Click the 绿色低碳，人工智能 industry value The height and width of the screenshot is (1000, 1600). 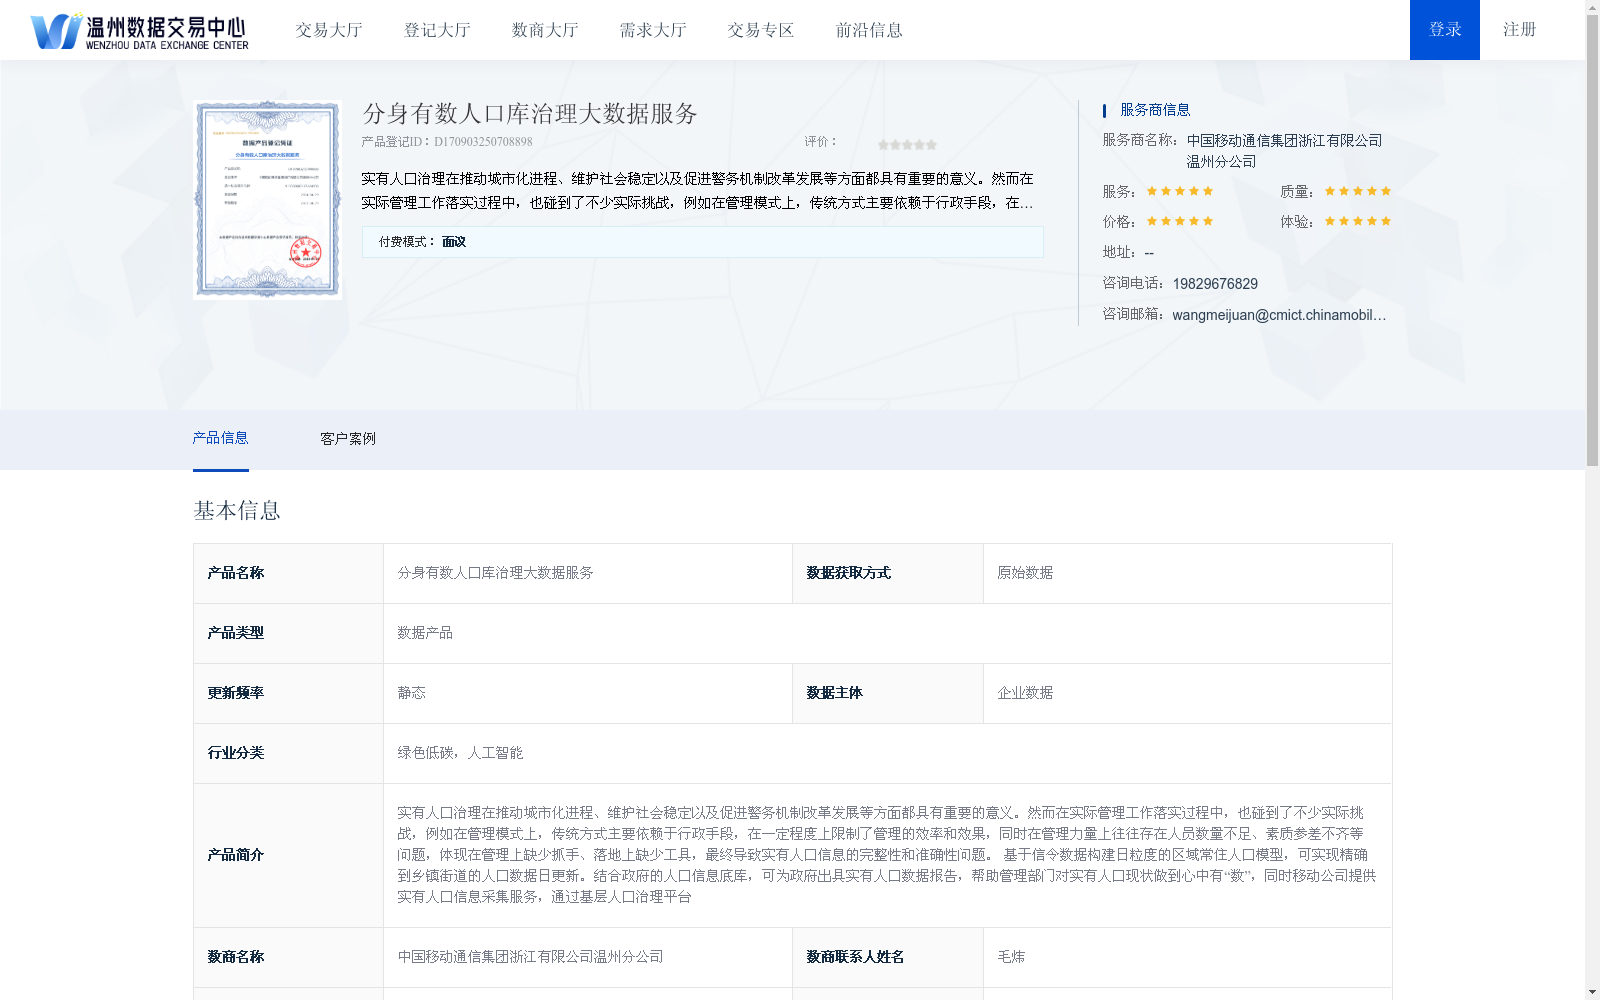pyautogui.click(x=460, y=753)
